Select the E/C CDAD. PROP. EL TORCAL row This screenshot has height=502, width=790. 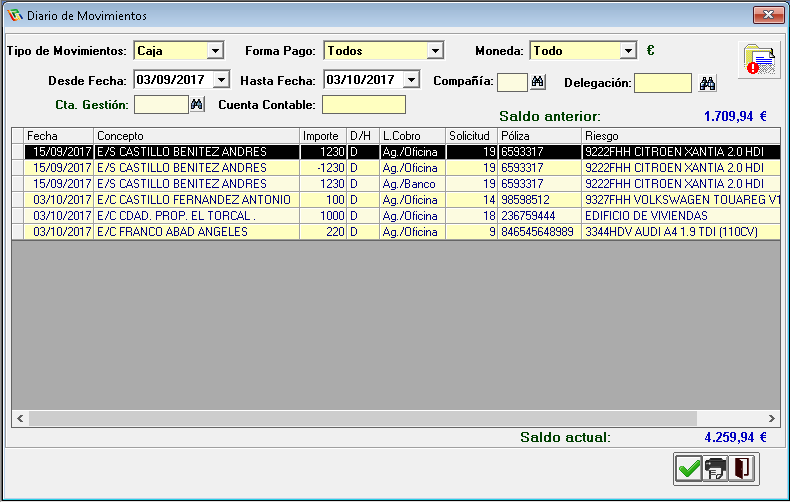click(x=396, y=216)
